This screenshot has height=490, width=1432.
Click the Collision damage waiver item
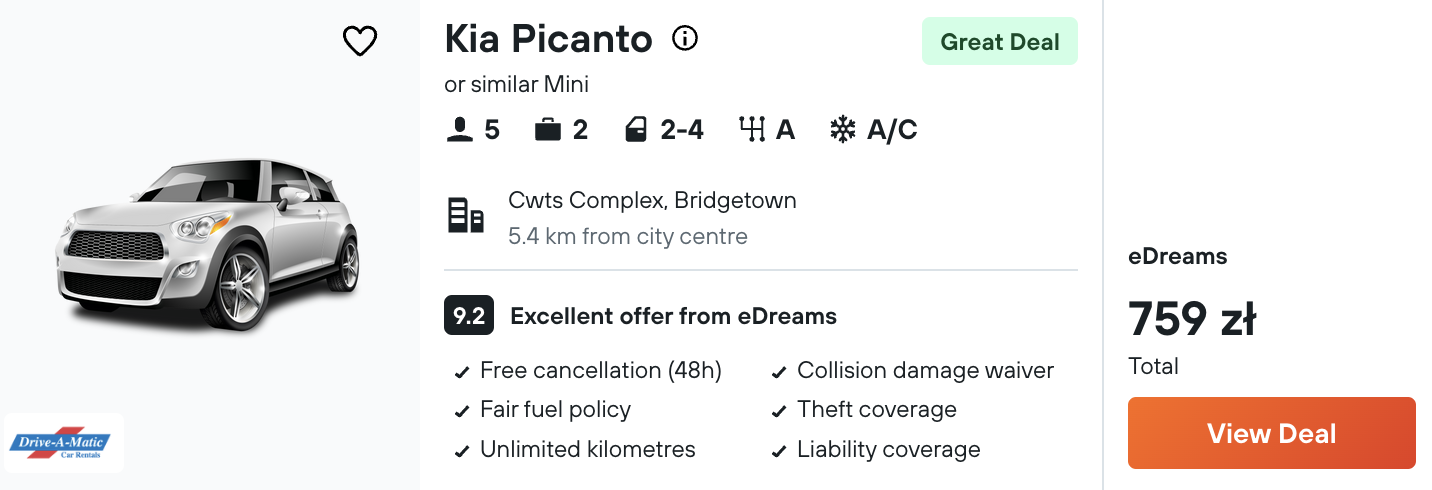(913, 371)
